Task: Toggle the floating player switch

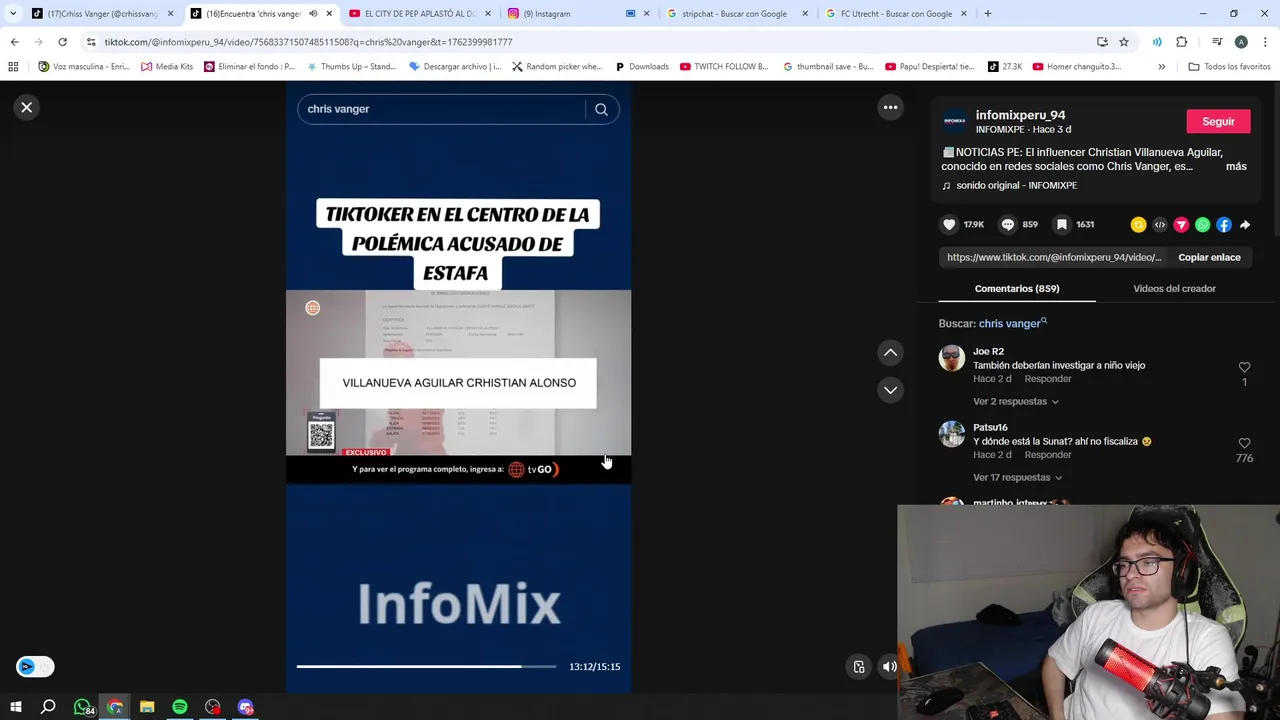Action: click(x=35, y=667)
